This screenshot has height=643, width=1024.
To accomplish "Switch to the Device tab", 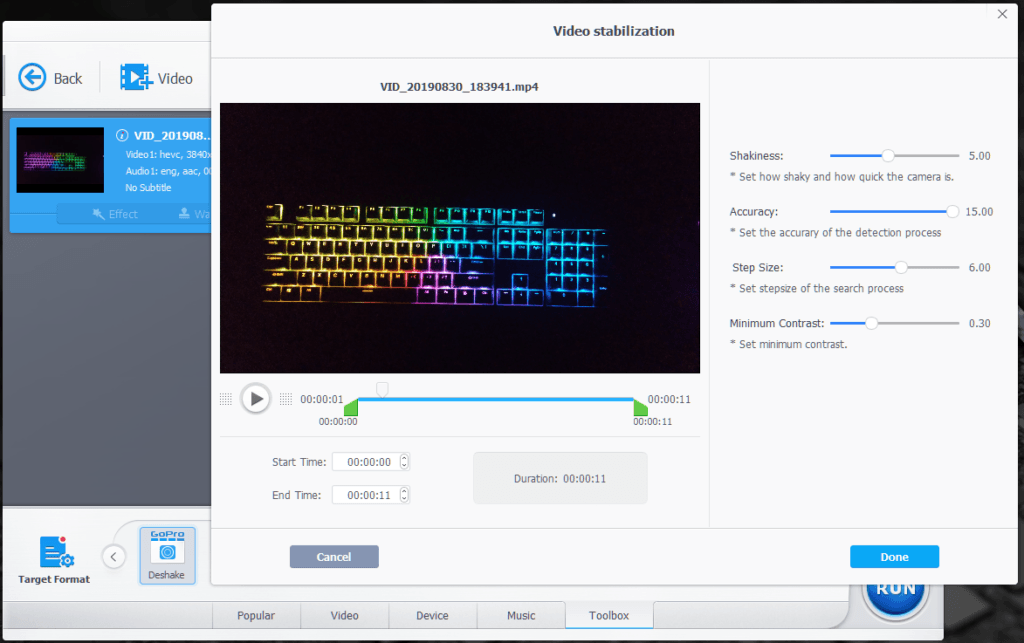I will coord(432,616).
